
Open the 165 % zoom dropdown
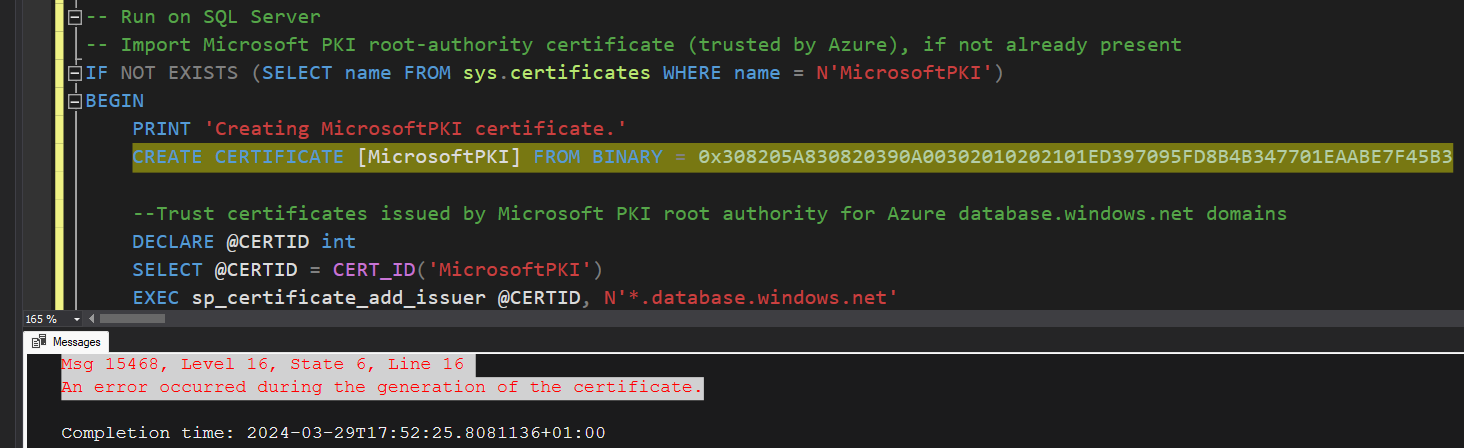[x=78, y=319]
